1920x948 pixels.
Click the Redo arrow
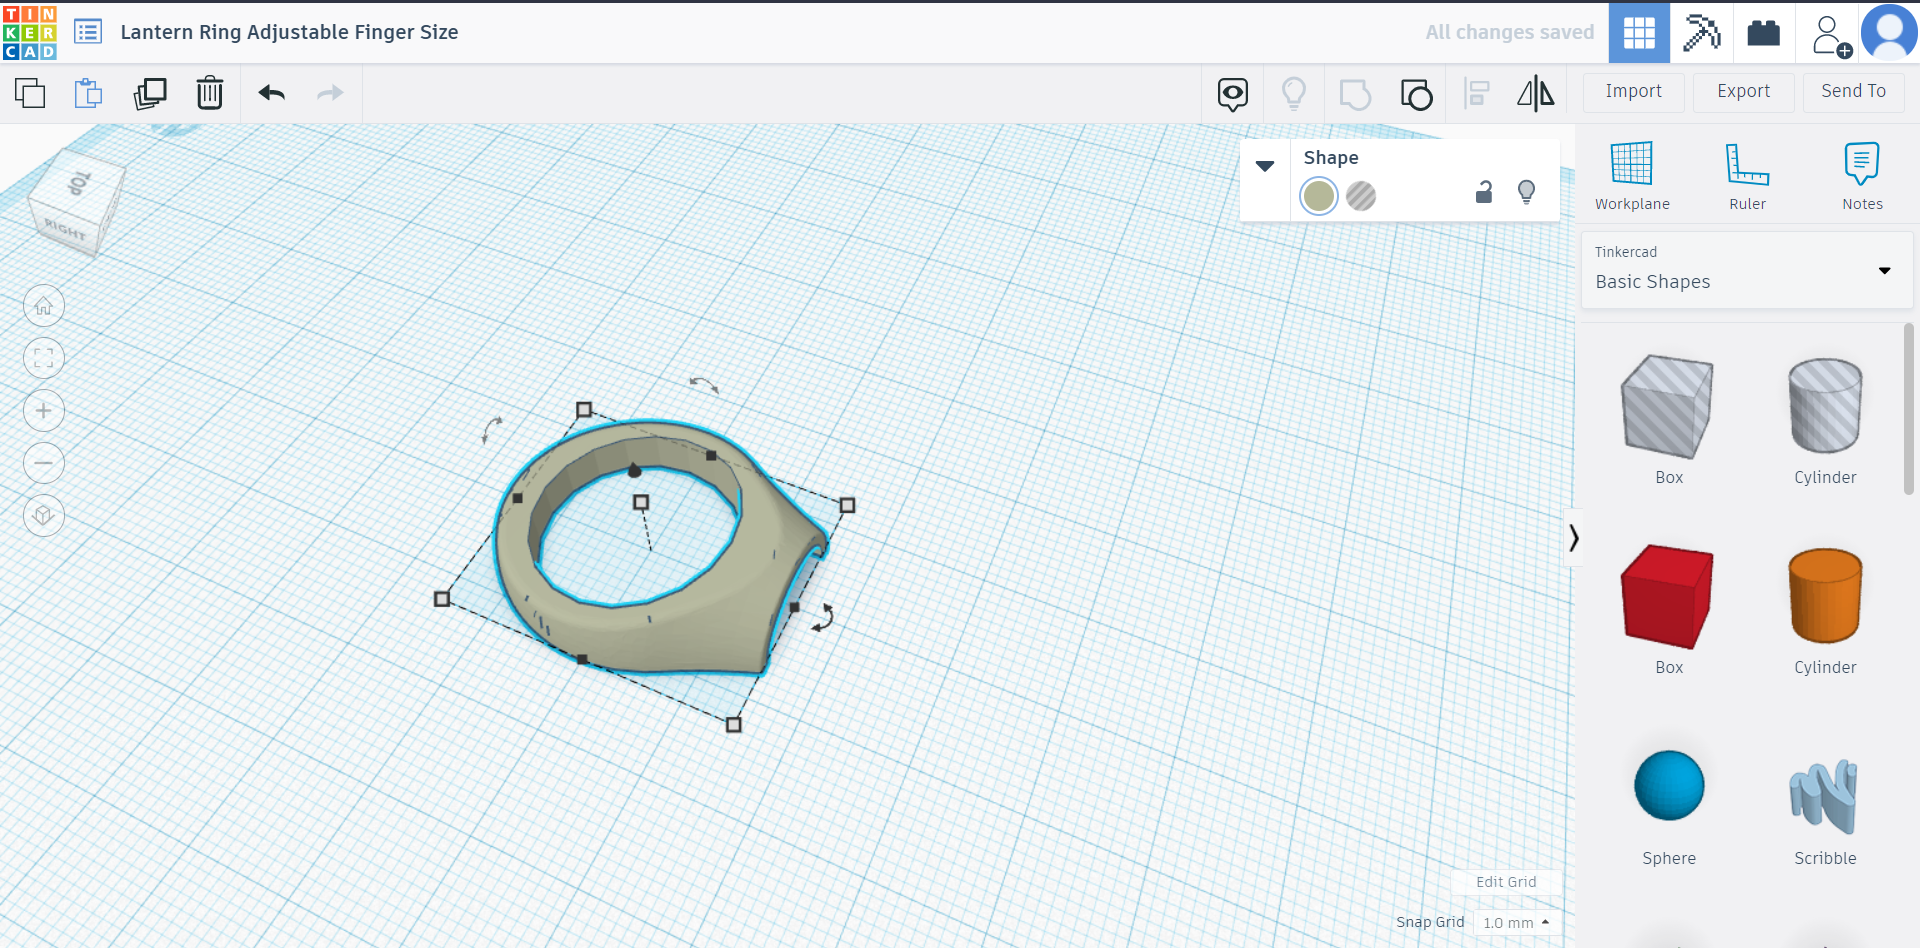pyautogui.click(x=330, y=93)
